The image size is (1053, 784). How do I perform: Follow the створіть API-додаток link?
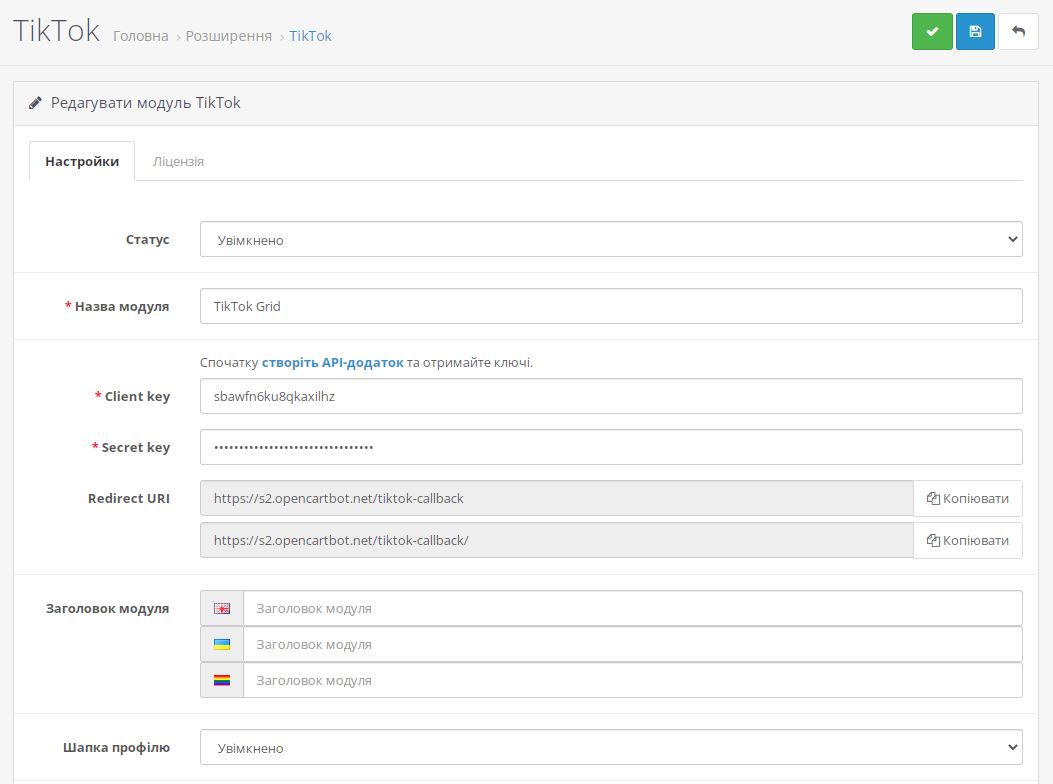(x=332, y=363)
